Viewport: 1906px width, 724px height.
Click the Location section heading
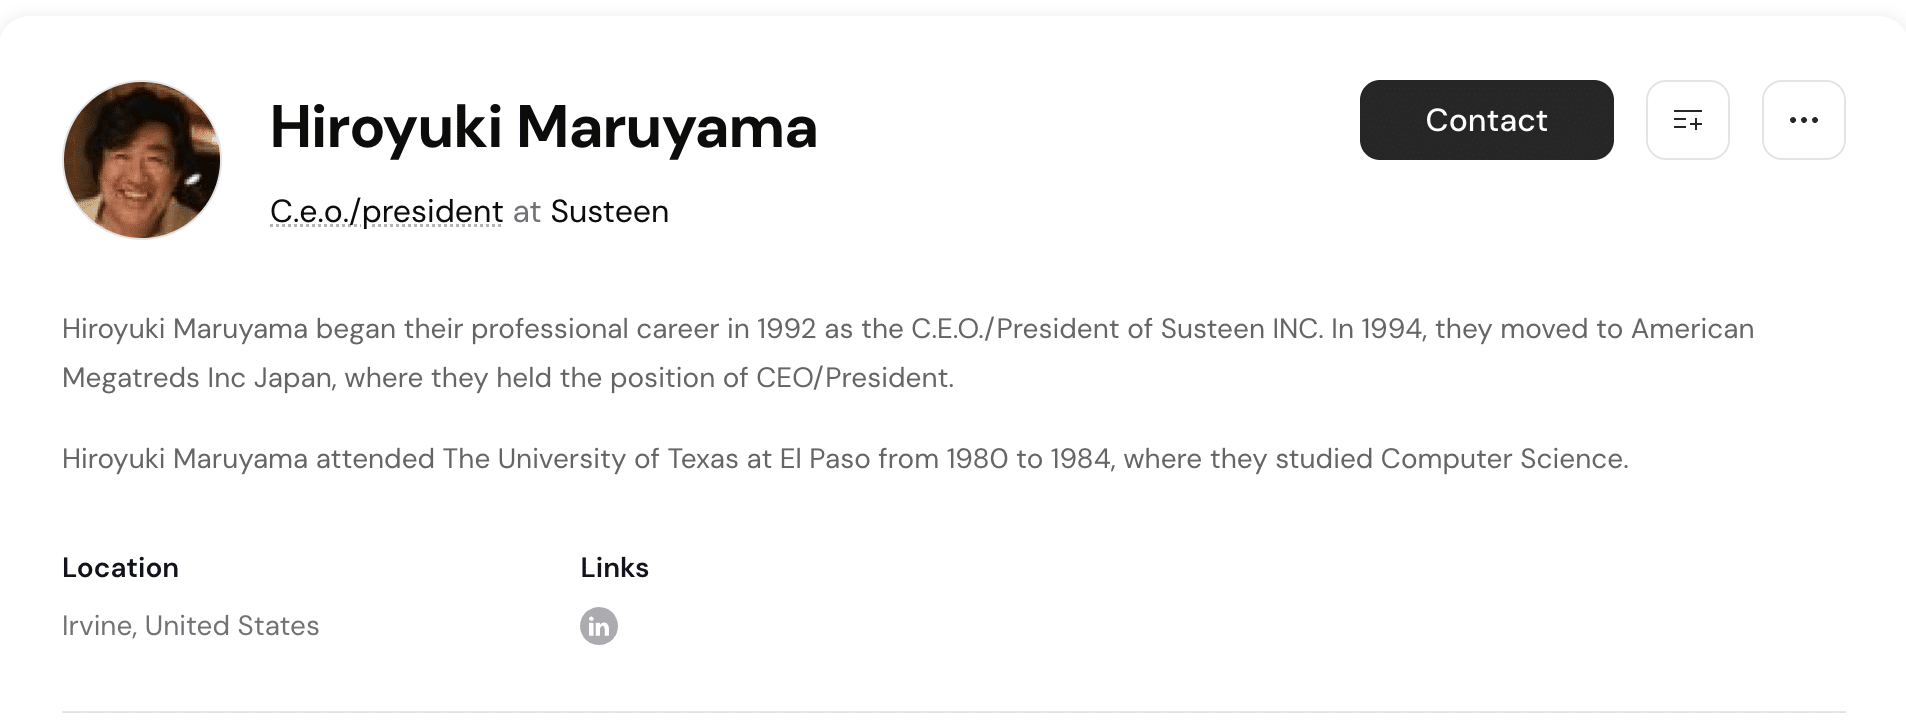coord(120,567)
